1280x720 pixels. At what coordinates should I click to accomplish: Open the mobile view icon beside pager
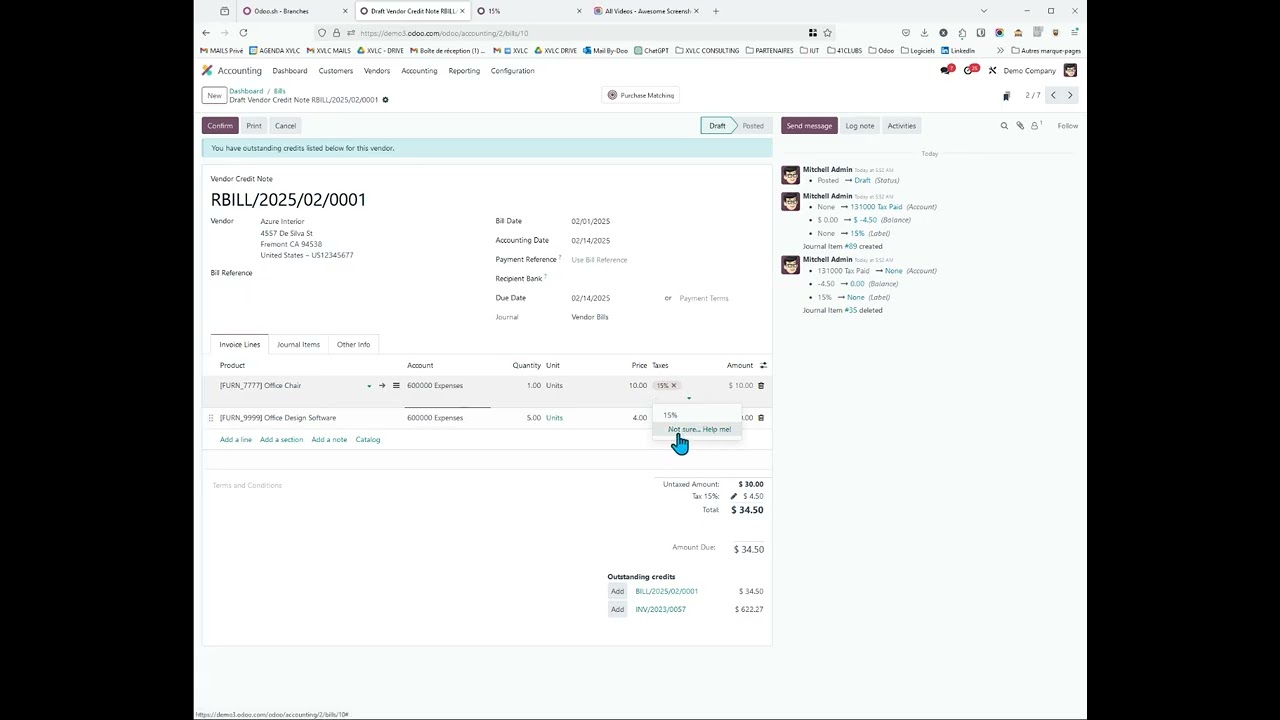(1006, 96)
